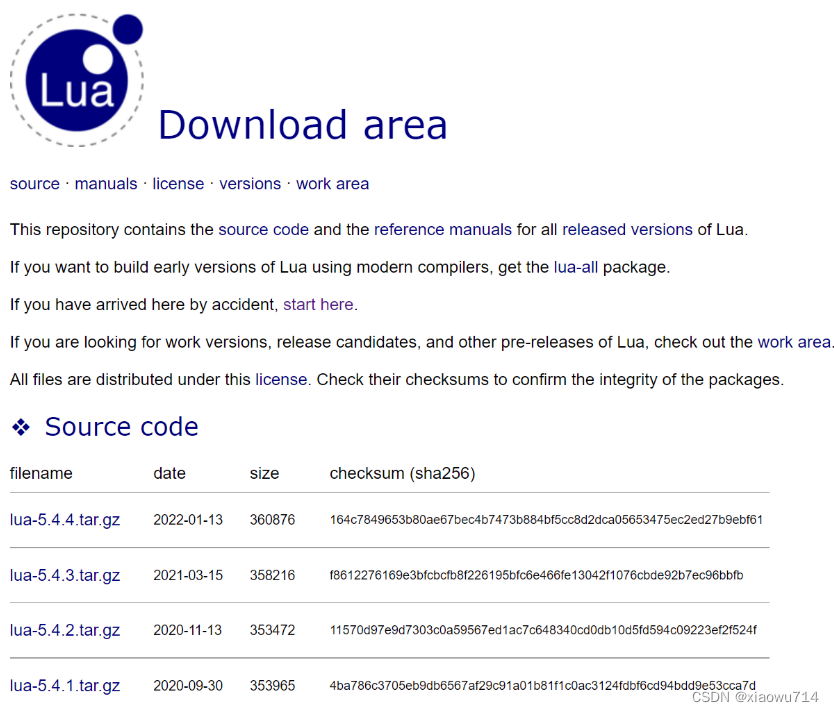The height and width of the screenshot is (712, 834).
Task: Open the versions navigation link
Action: click(250, 184)
